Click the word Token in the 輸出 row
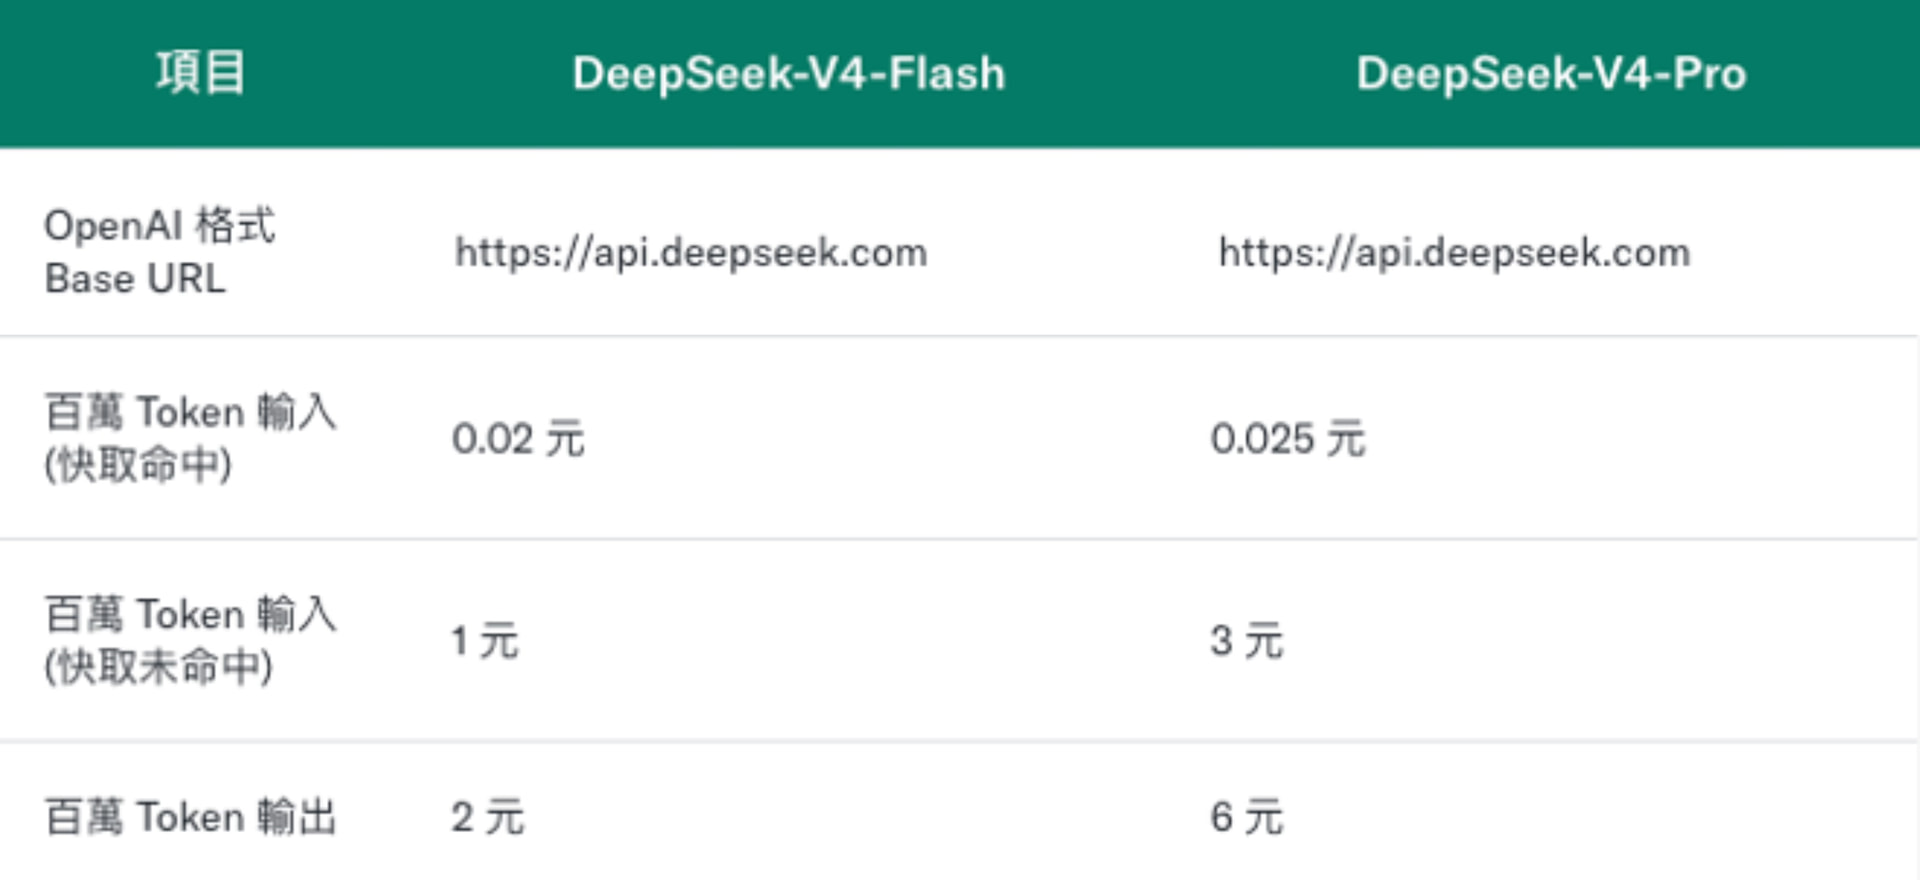The image size is (1920, 880). (x=190, y=817)
